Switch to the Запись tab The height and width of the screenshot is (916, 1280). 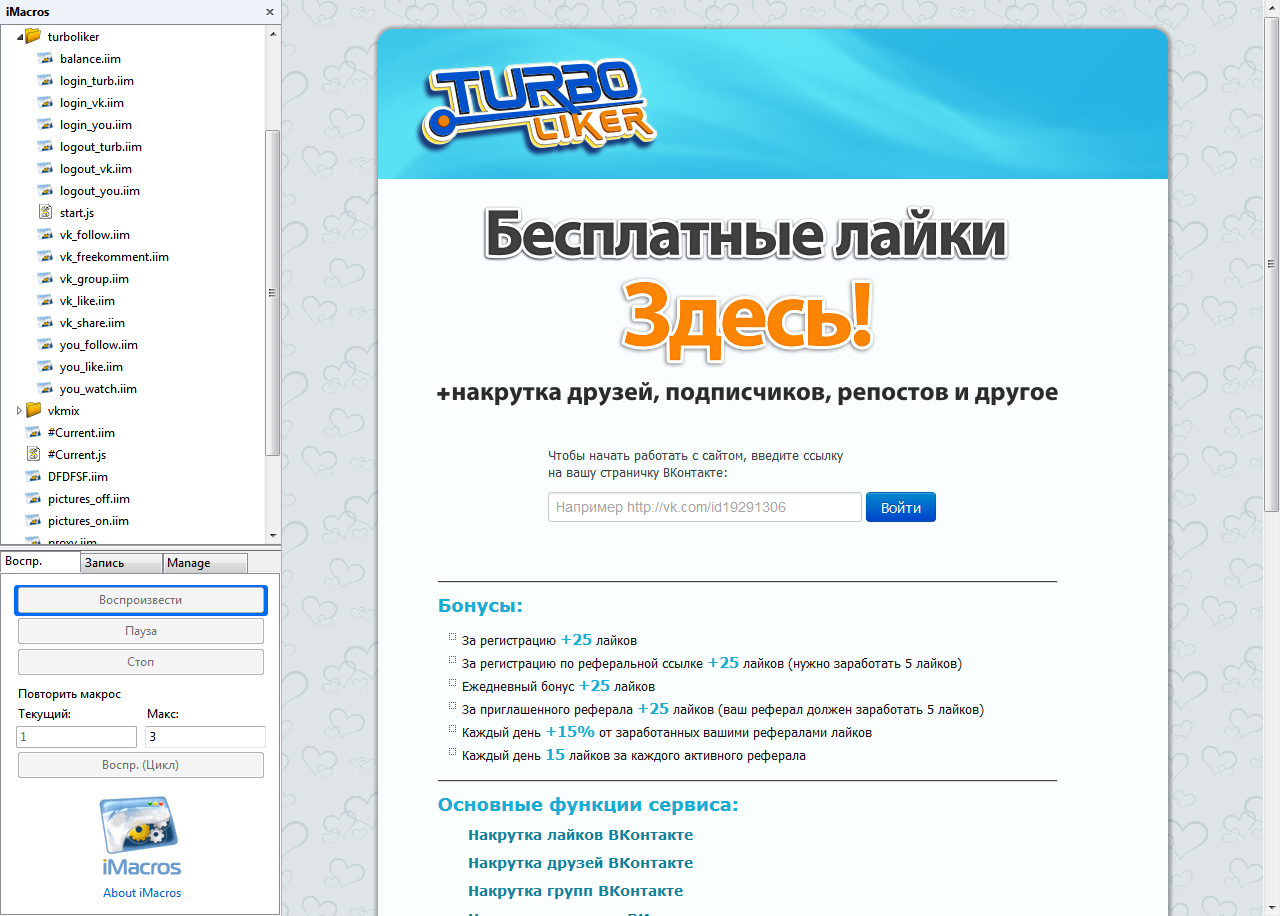pos(120,562)
